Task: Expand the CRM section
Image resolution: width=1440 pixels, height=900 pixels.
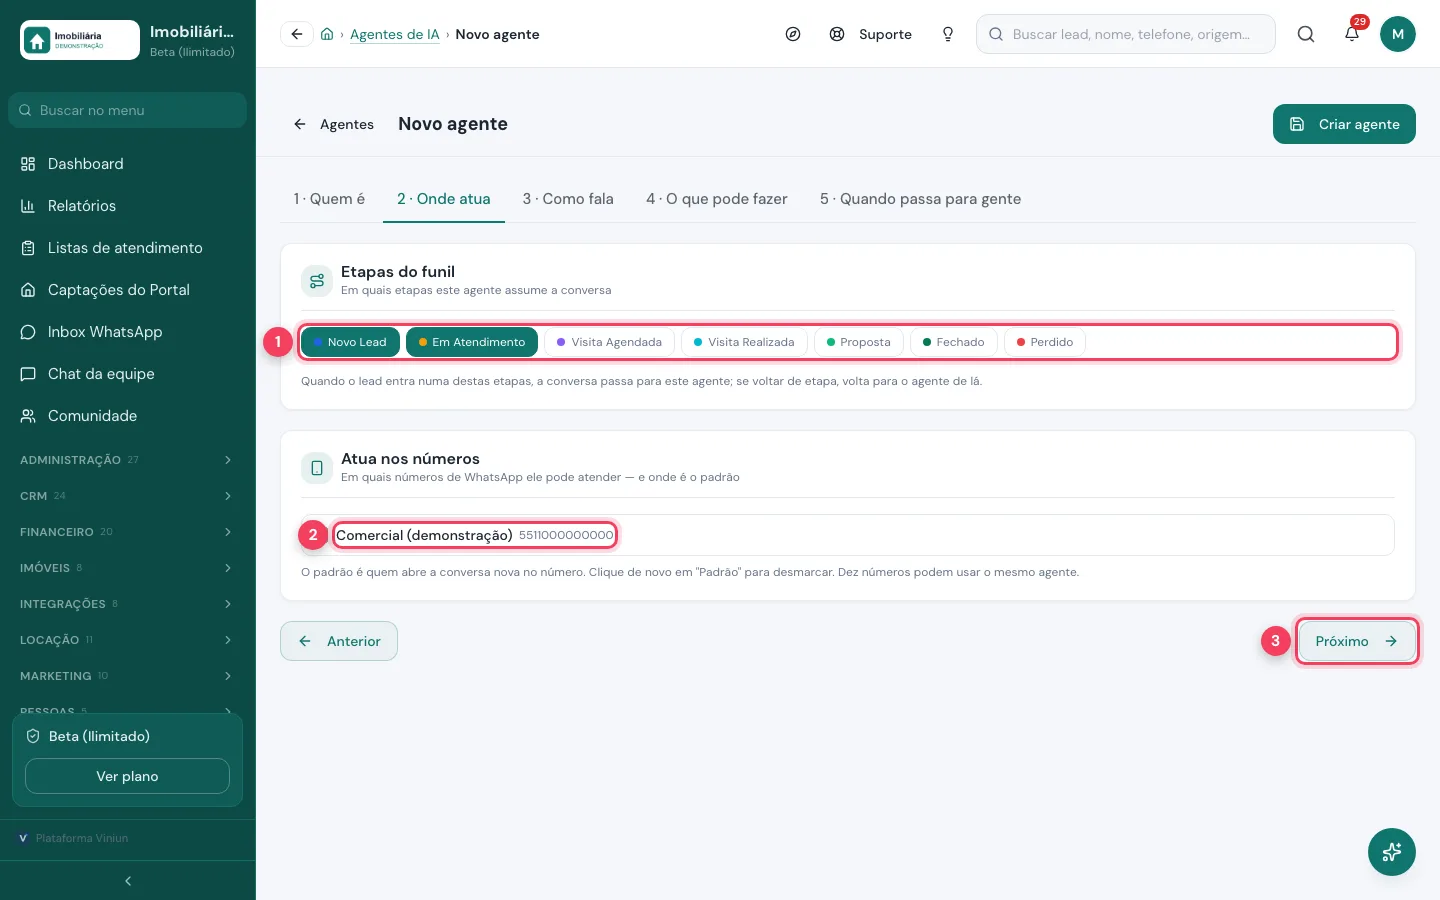Action: [x=126, y=496]
